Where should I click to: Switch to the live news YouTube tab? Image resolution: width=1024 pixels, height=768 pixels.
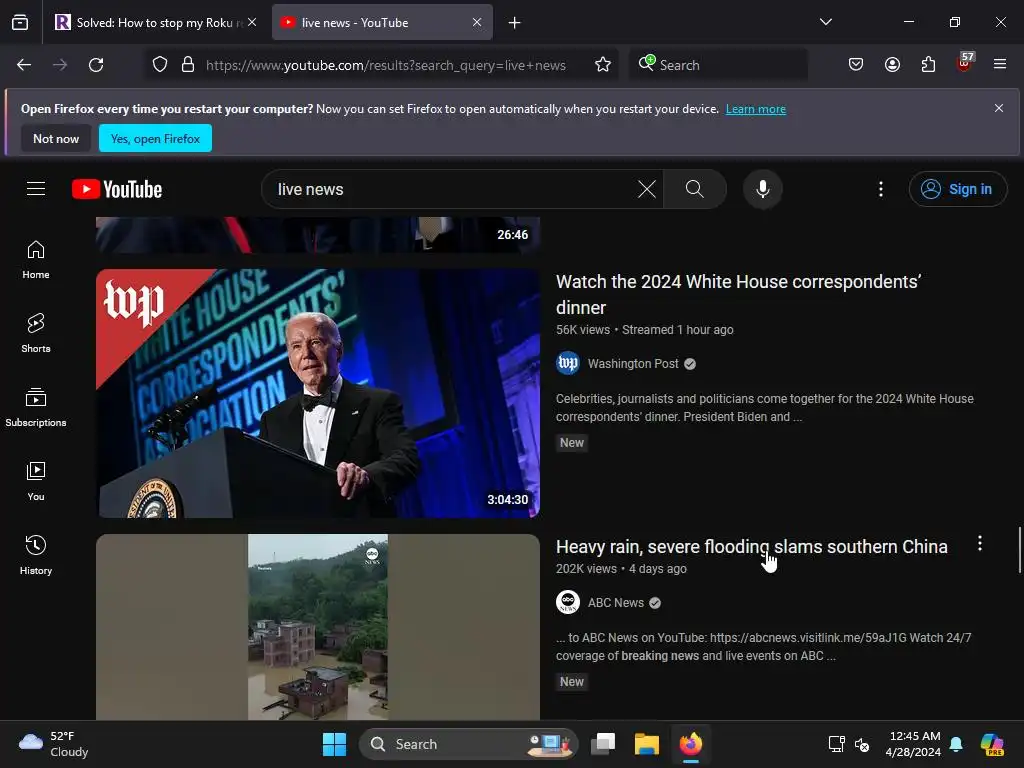[382, 23]
